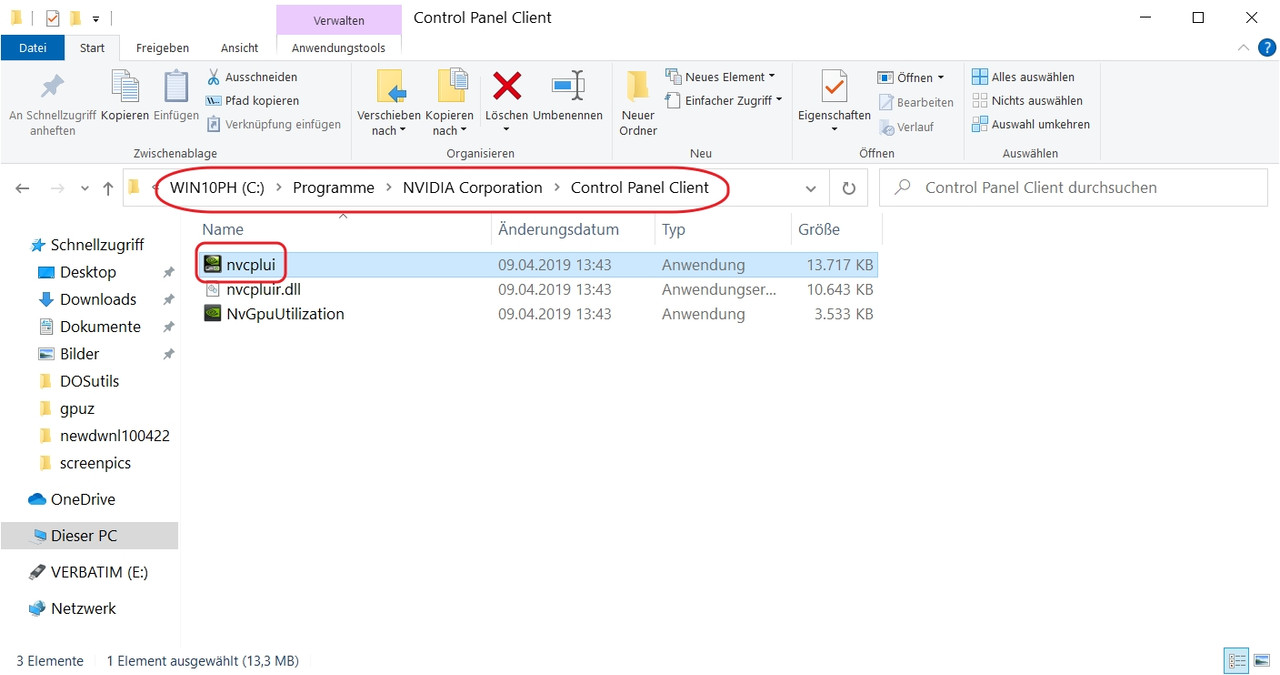1280x675 pixels.
Task: Open the Datei menu tab
Action: pos(33,47)
